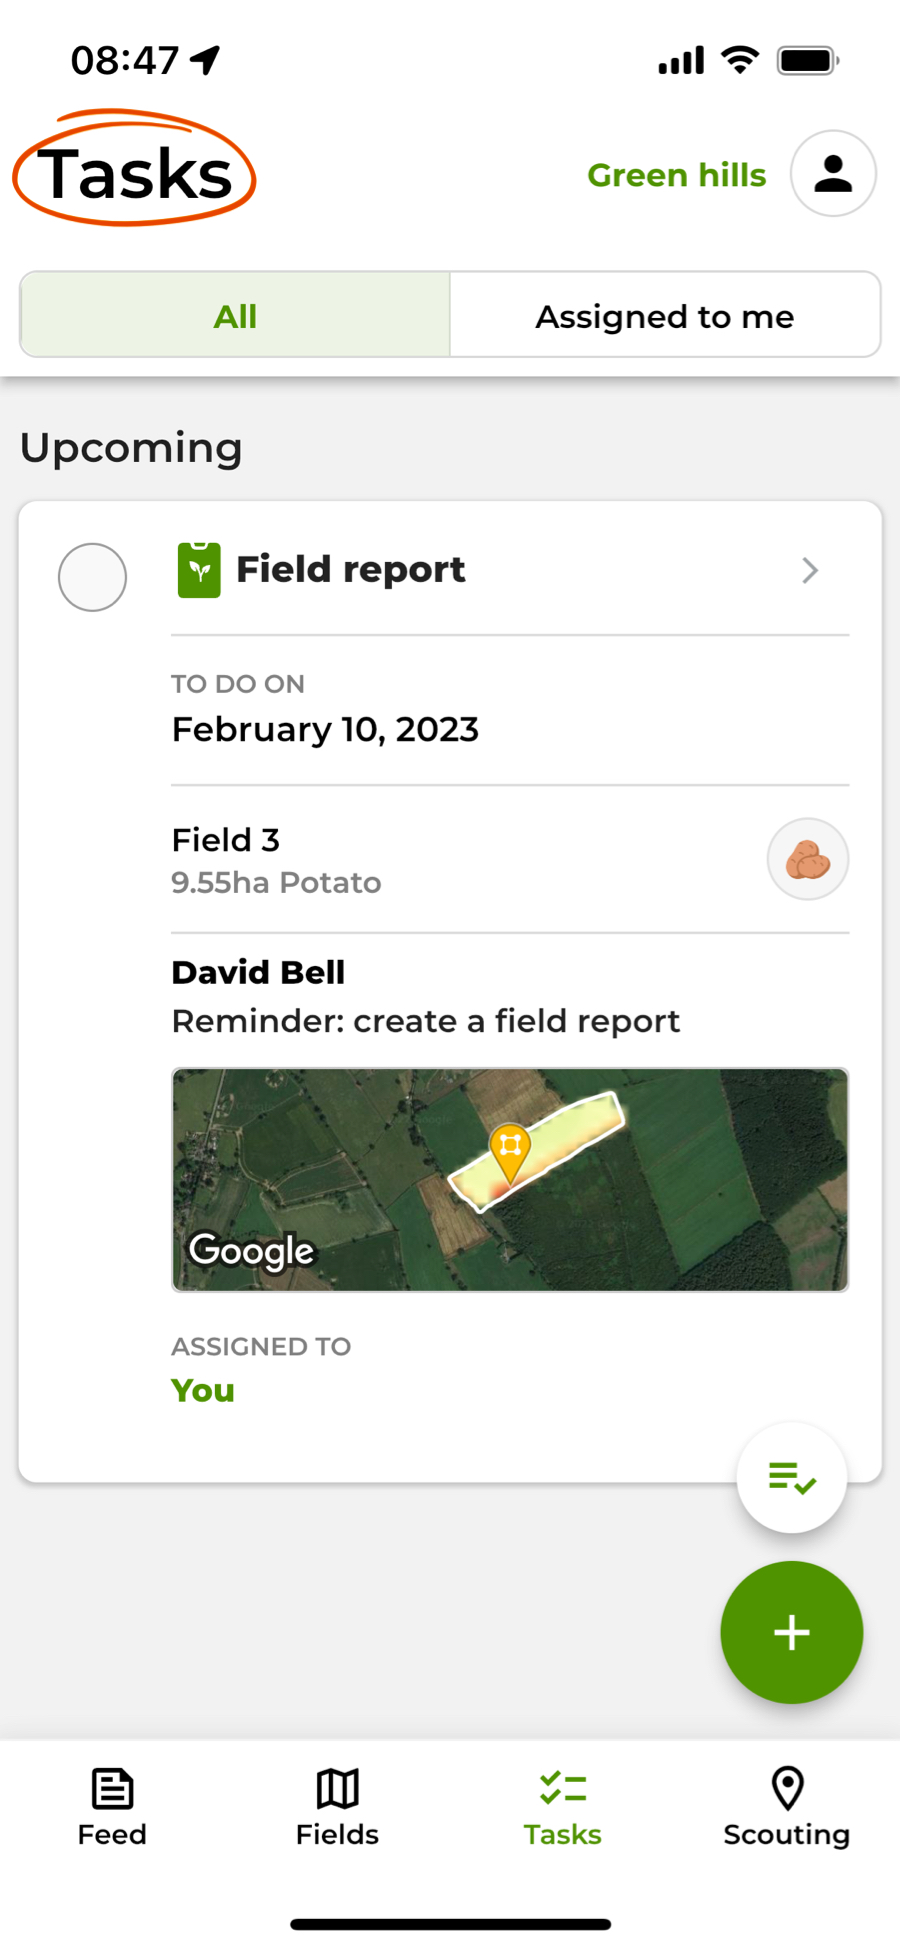900x1949 pixels.
Task: Open the Green hills farm selector
Action: click(x=676, y=175)
